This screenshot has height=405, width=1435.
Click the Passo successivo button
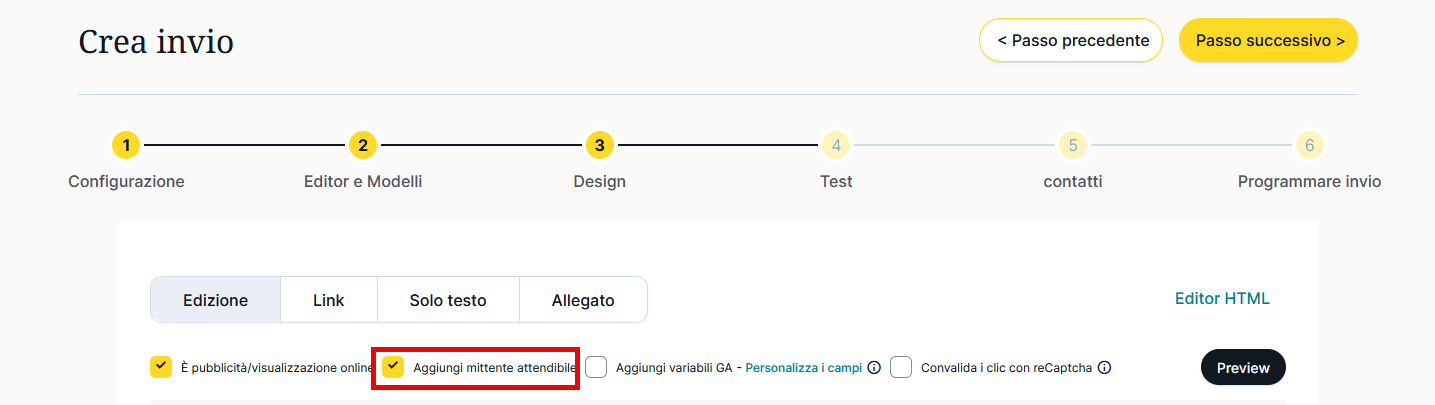[x=1268, y=41]
